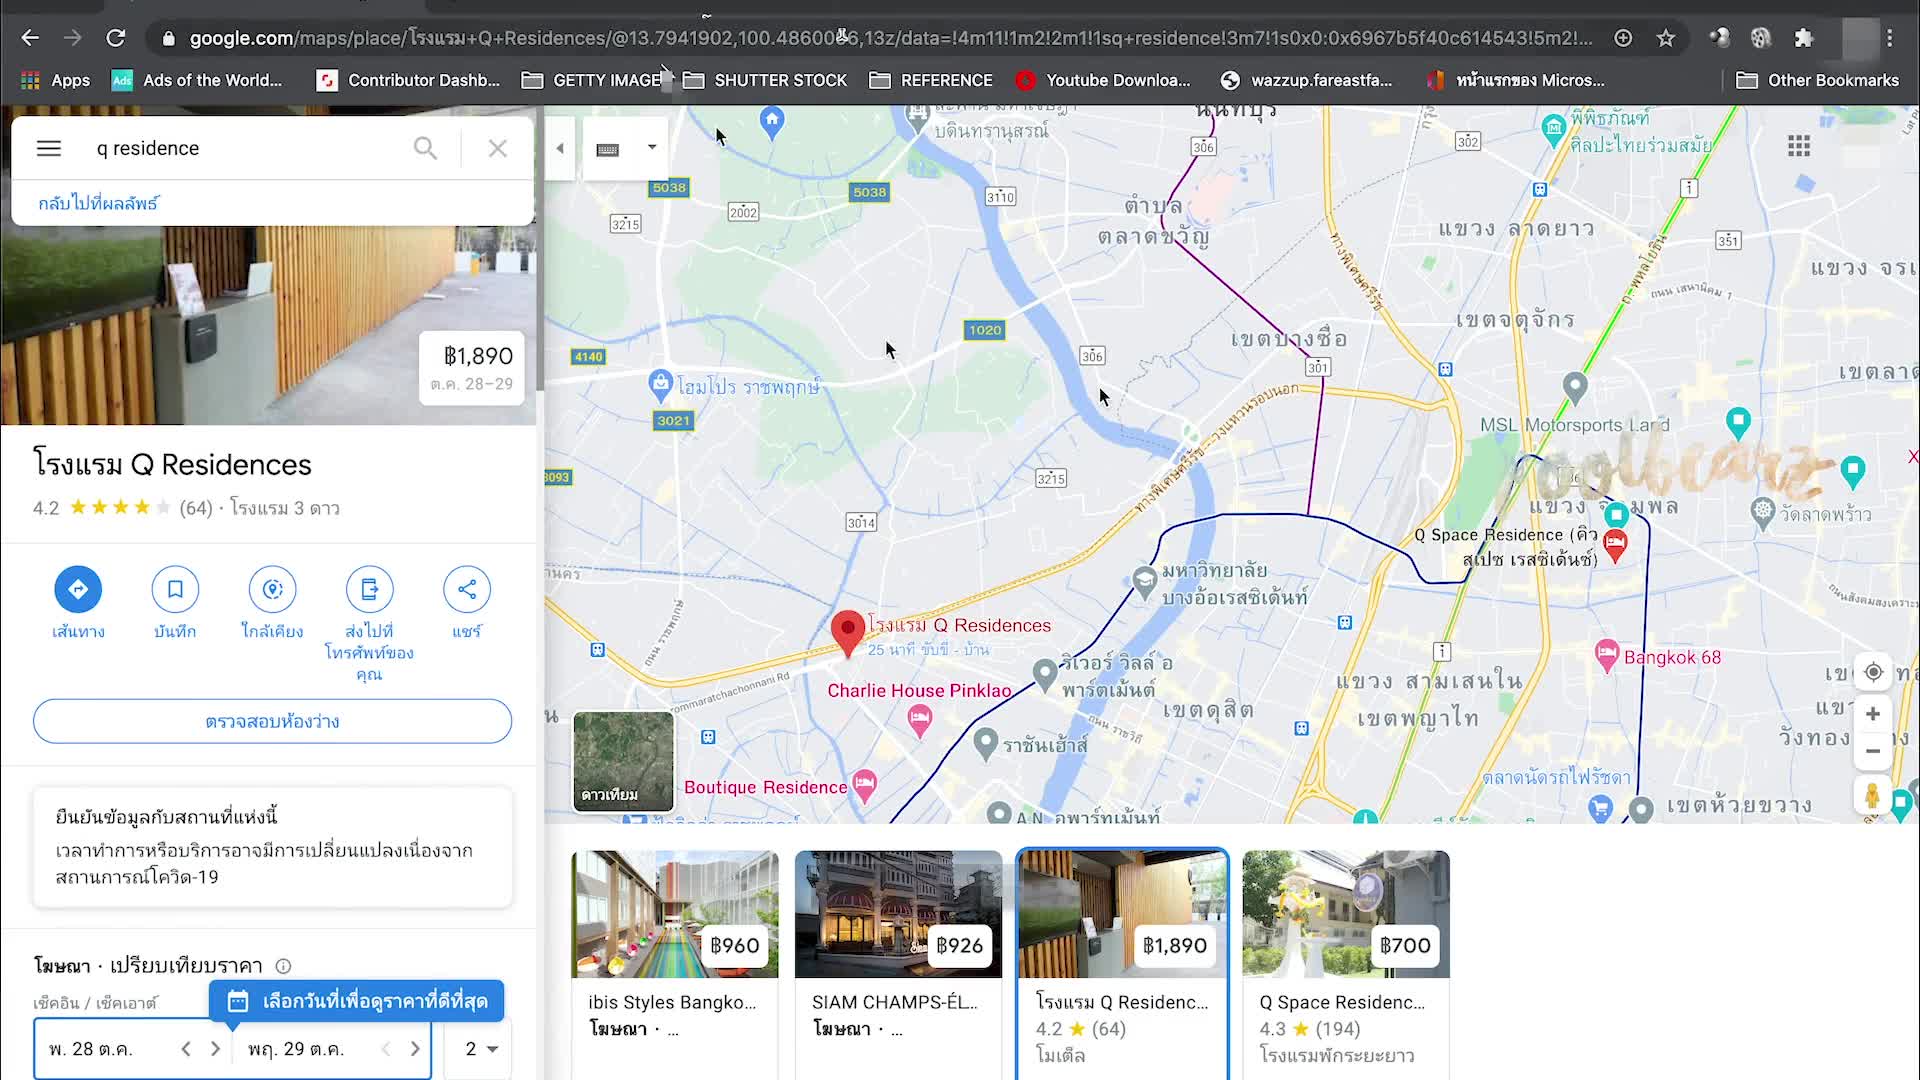Open the hamburger main menu

click(49, 148)
